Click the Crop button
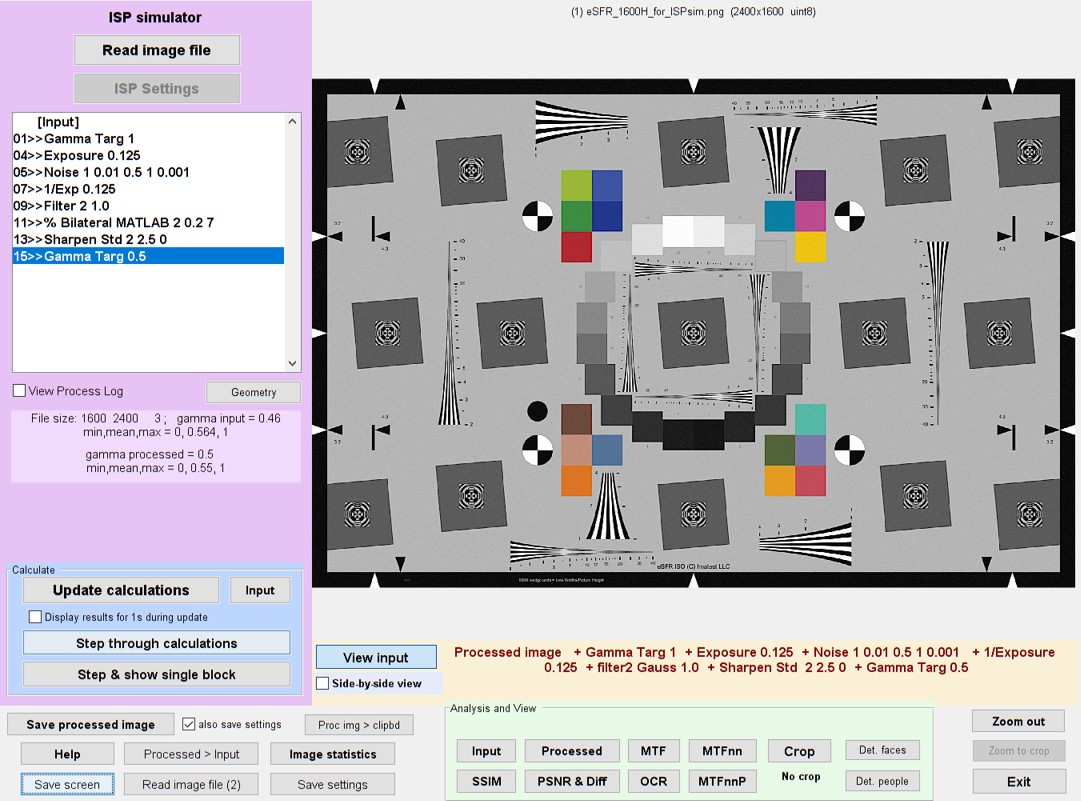The height and width of the screenshot is (801, 1081). tap(799, 751)
